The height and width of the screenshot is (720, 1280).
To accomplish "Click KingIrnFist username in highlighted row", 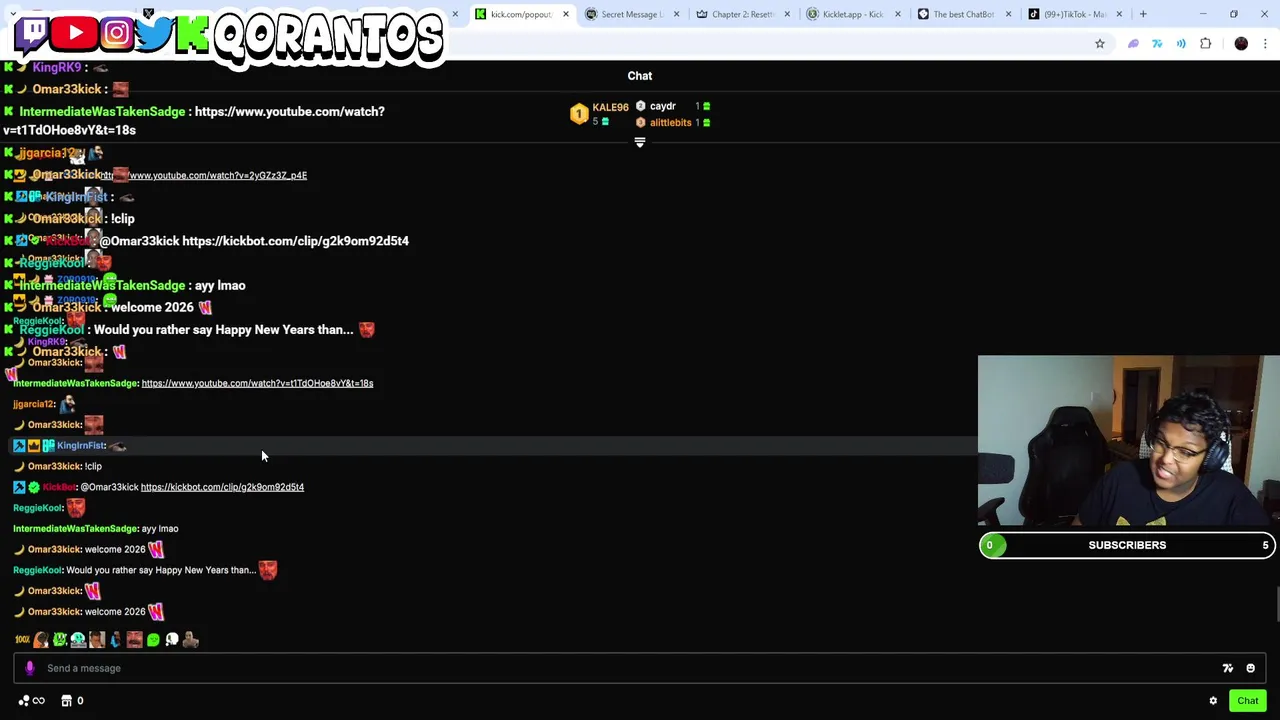I will tap(81, 446).
